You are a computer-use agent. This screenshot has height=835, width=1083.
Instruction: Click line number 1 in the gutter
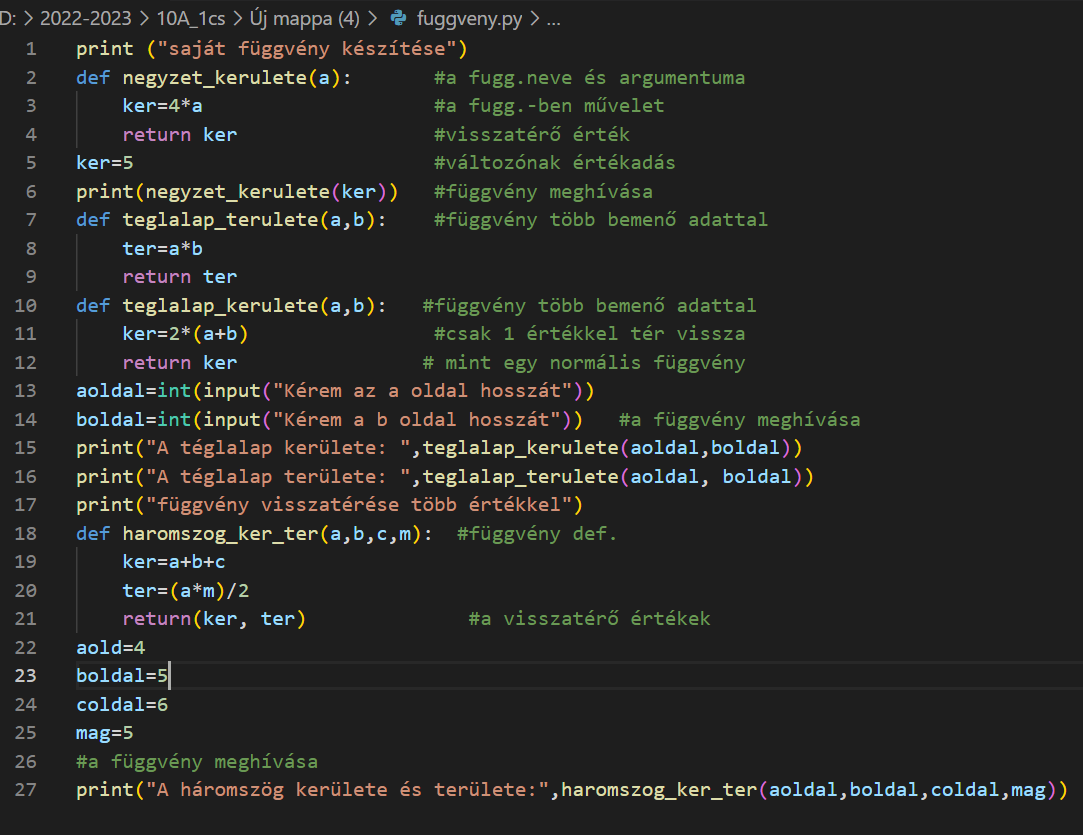coord(30,49)
